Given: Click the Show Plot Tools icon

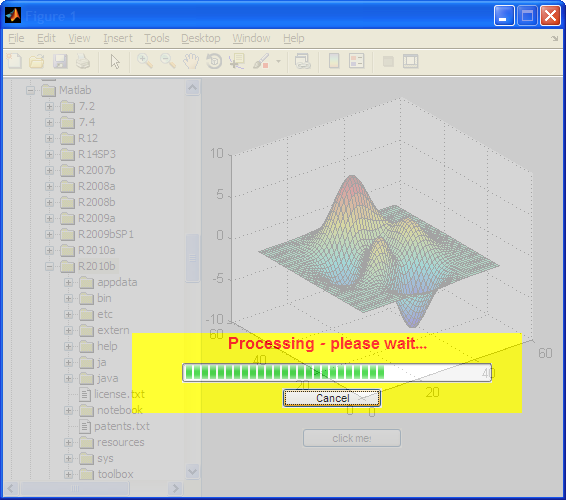Looking at the screenshot, I should (410, 61).
